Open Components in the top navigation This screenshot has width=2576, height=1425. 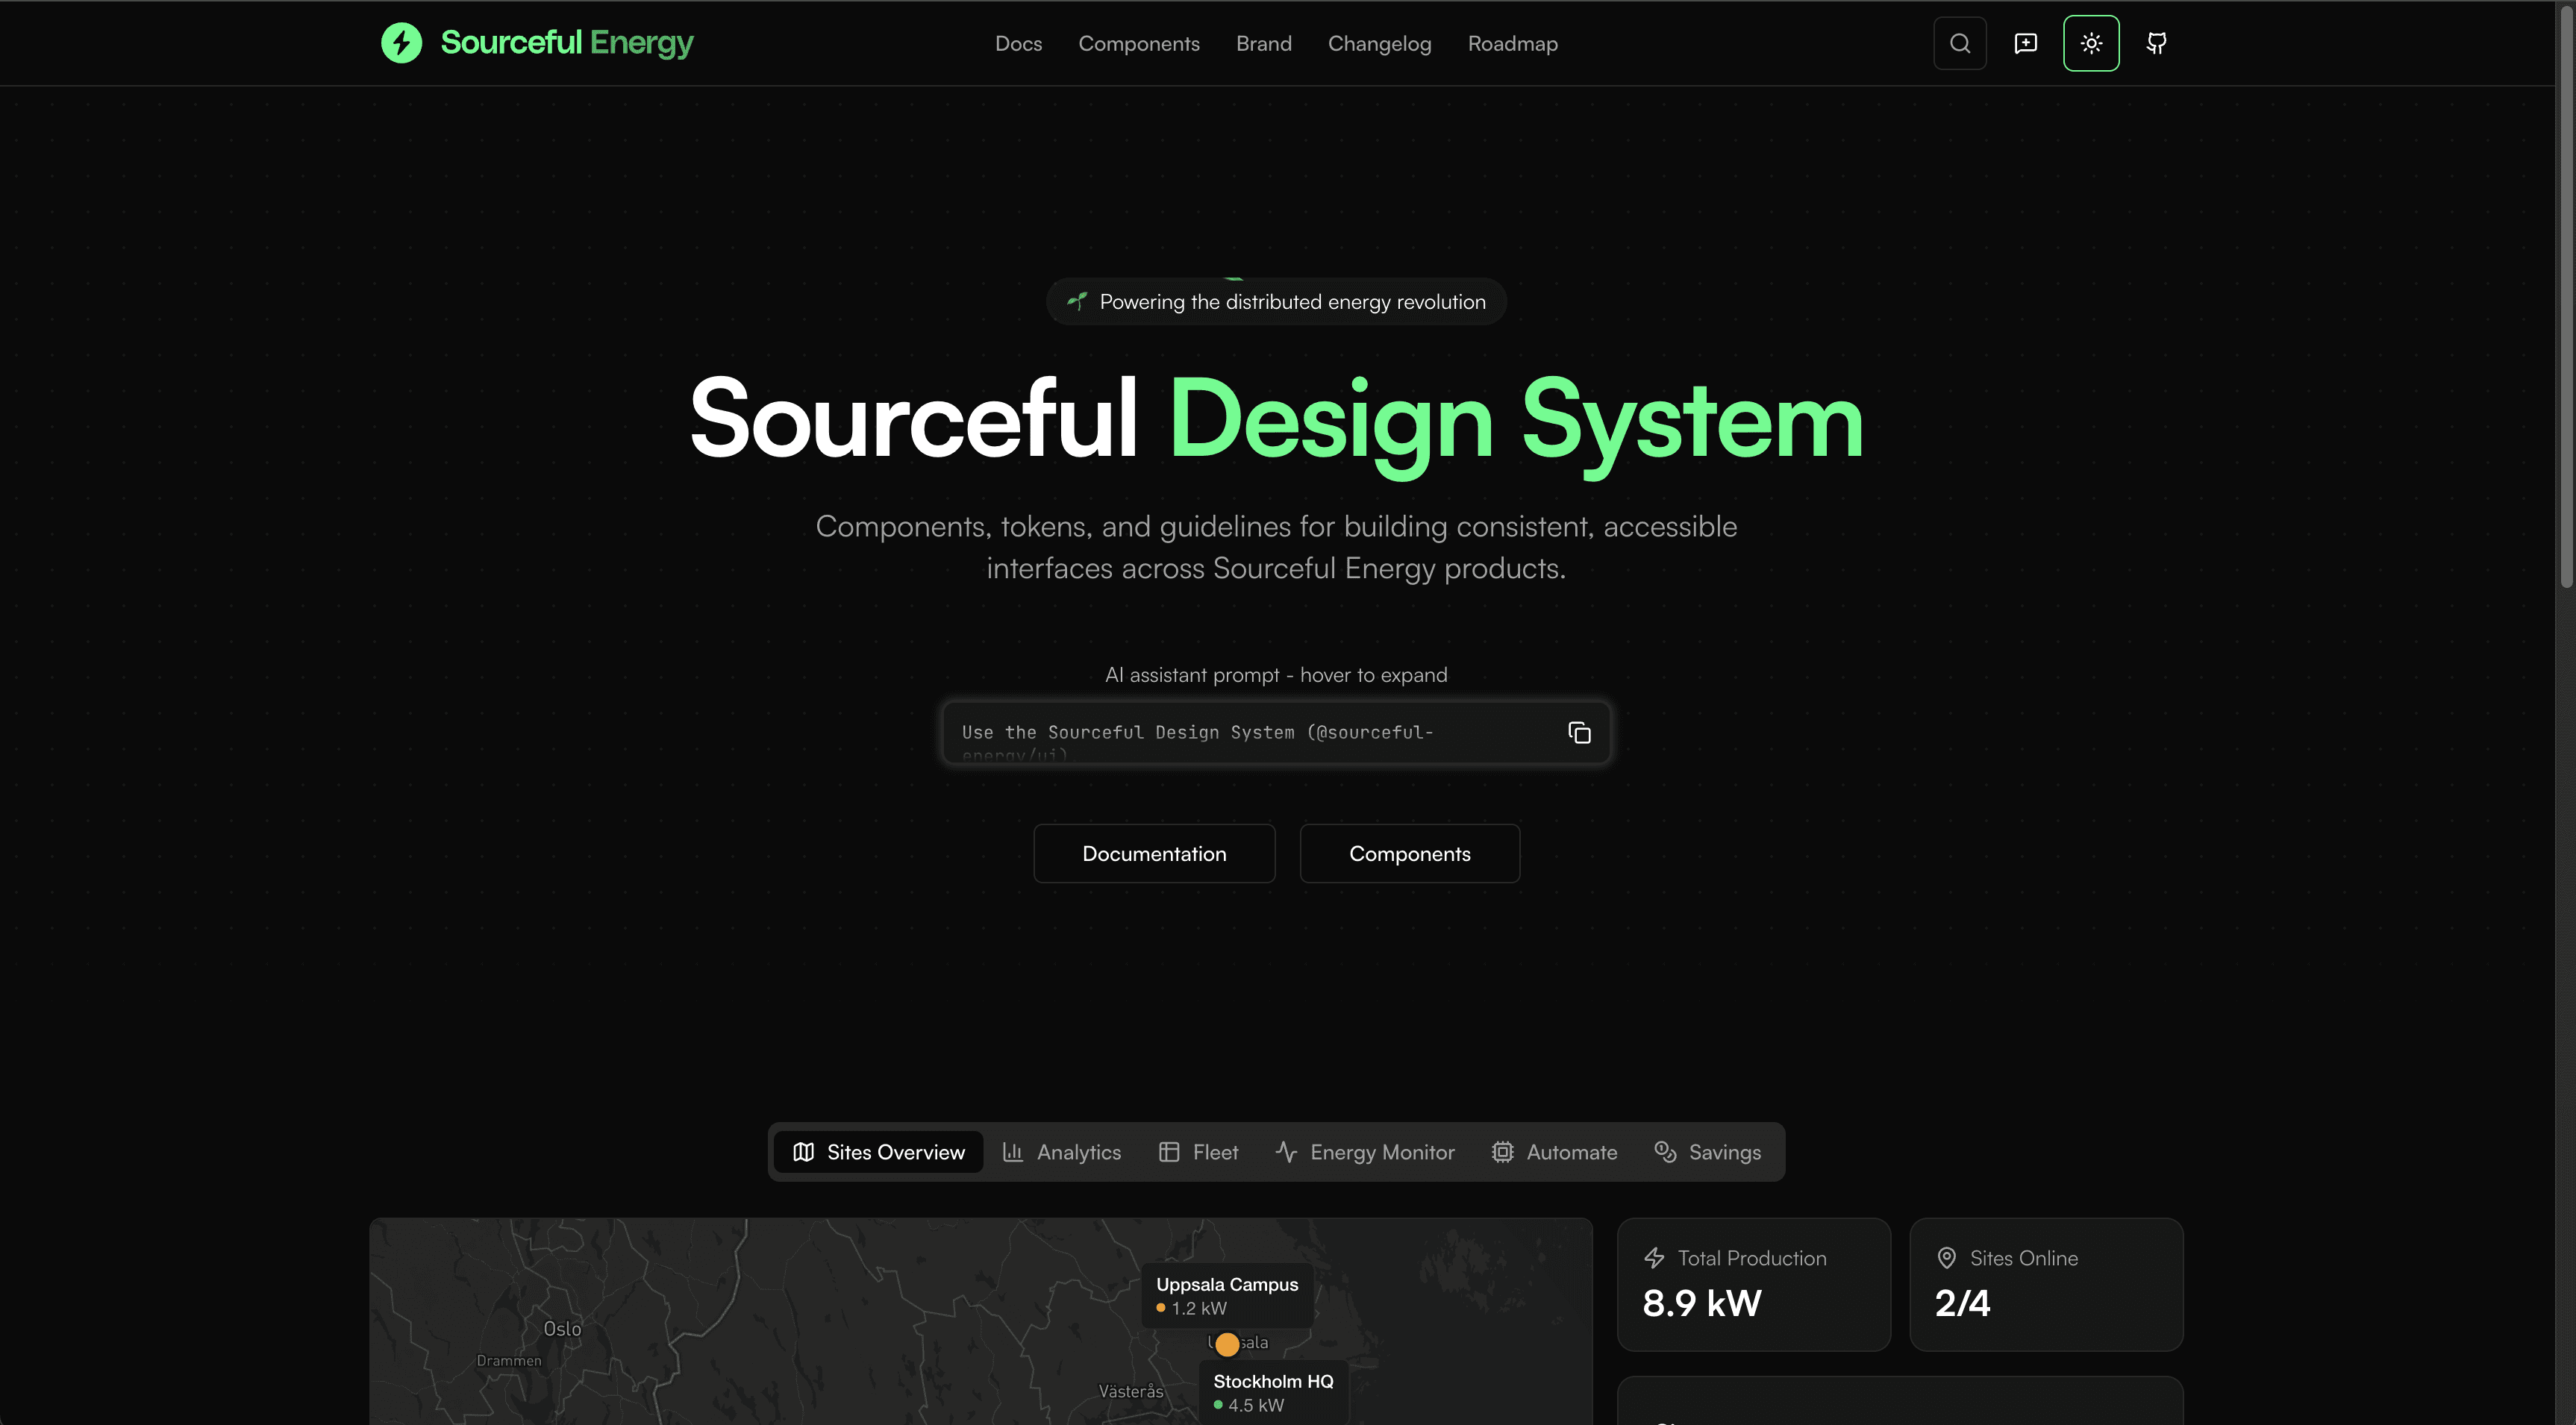tap(1138, 44)
